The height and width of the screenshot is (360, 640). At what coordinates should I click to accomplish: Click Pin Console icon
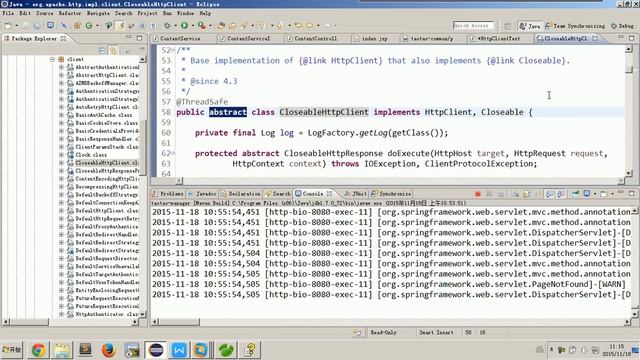pos(576,194)
